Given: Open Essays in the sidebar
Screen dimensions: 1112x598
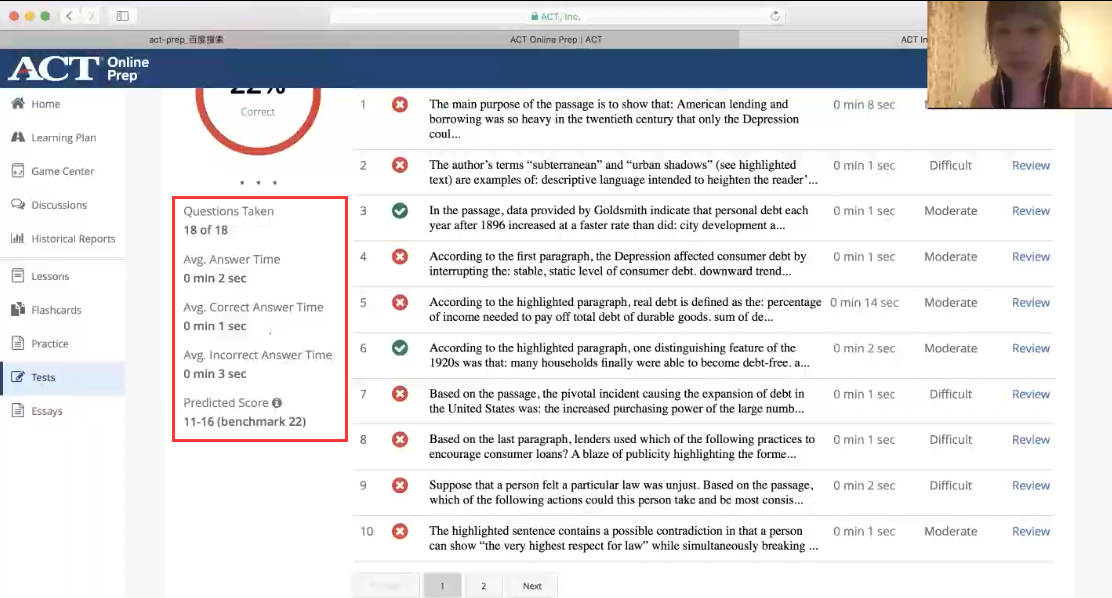Looking at the screenshot, I should pos(47,411).
